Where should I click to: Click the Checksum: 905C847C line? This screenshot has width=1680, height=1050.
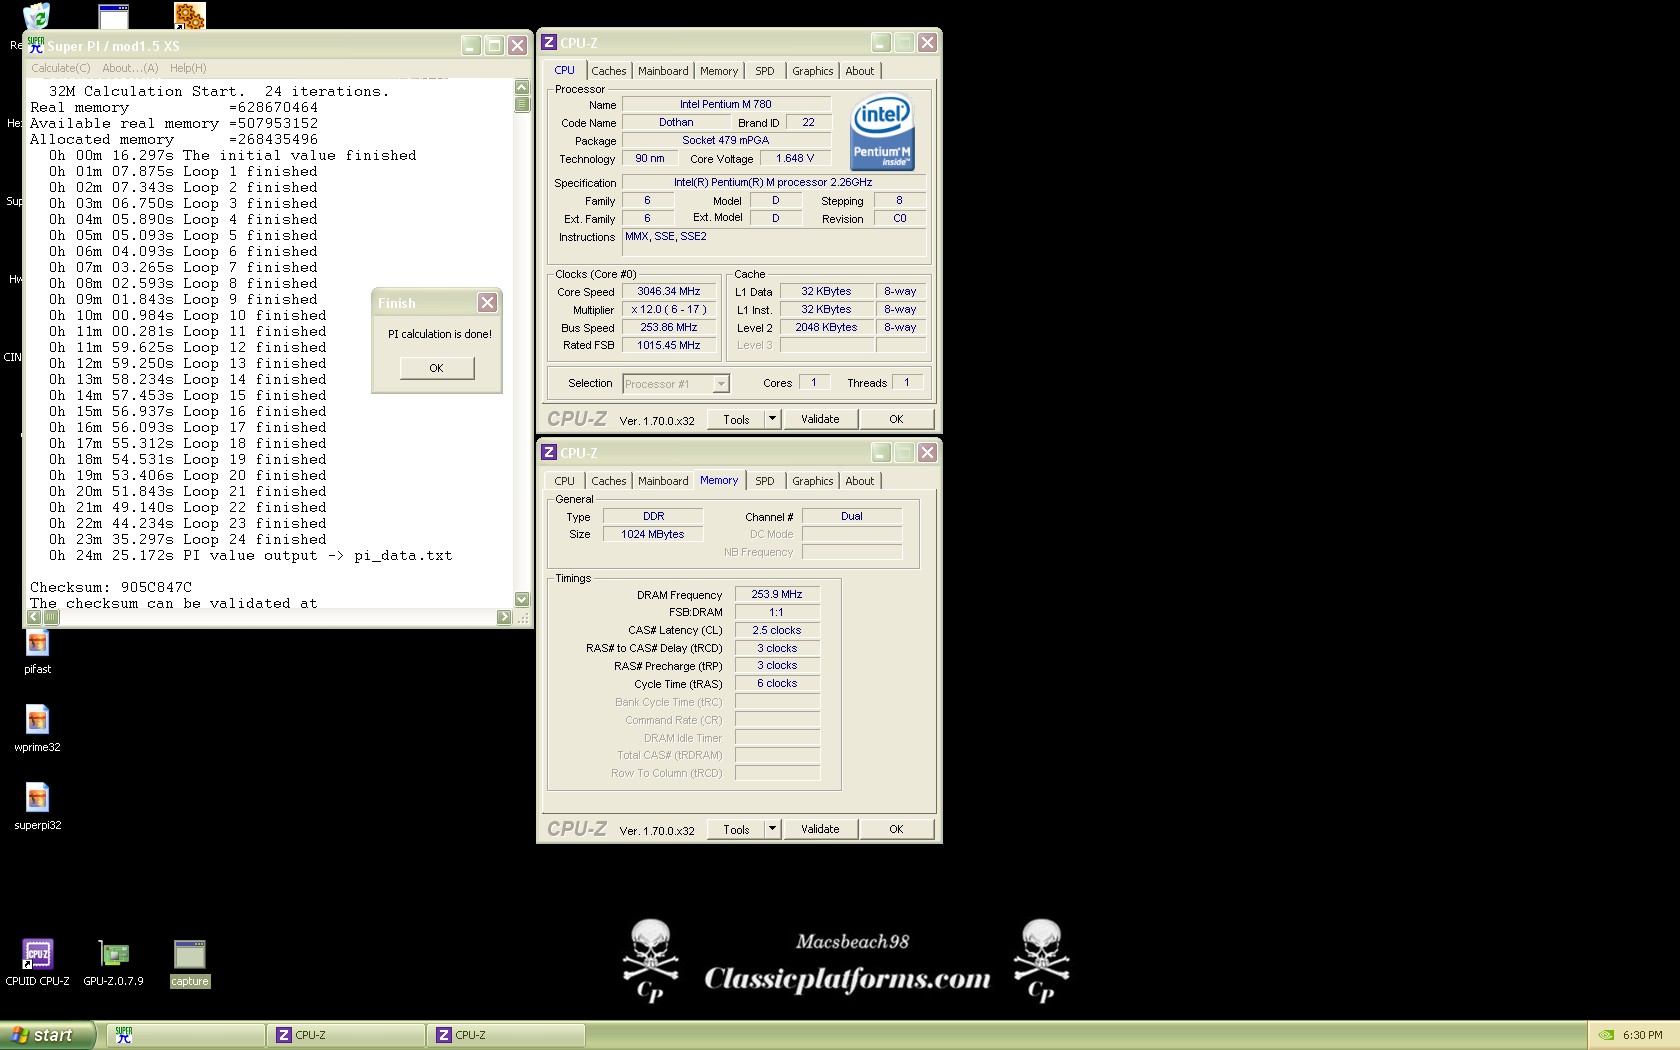pos(111,587)
